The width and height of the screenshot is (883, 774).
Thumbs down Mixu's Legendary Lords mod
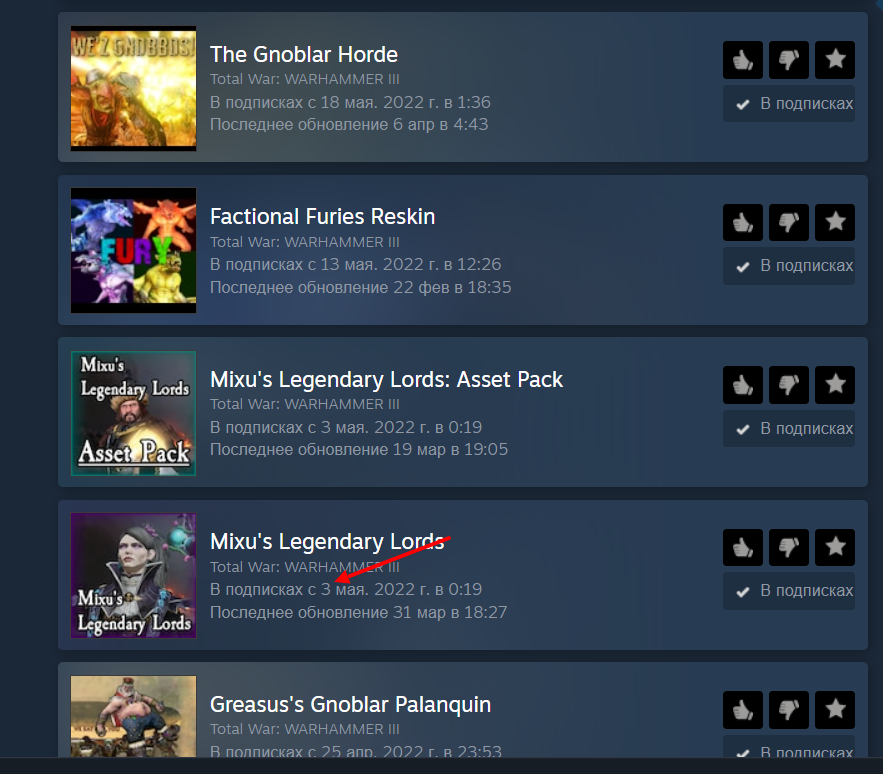pyautogui.click(x=789, y=548)
